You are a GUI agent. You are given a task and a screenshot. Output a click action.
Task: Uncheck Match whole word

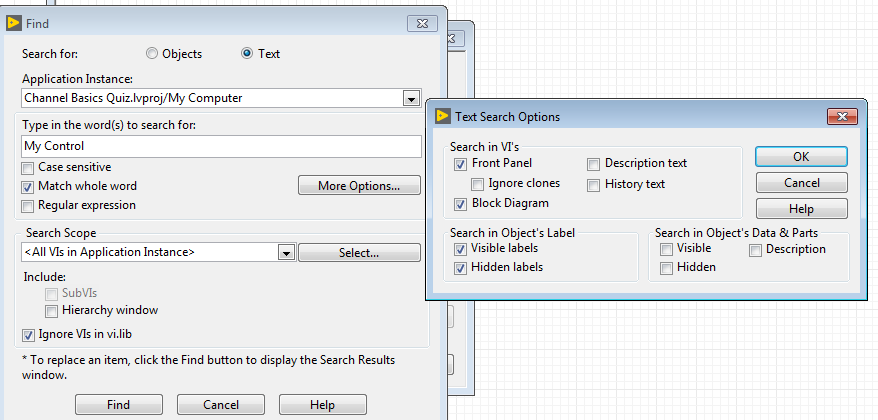[x=28, y=186]
